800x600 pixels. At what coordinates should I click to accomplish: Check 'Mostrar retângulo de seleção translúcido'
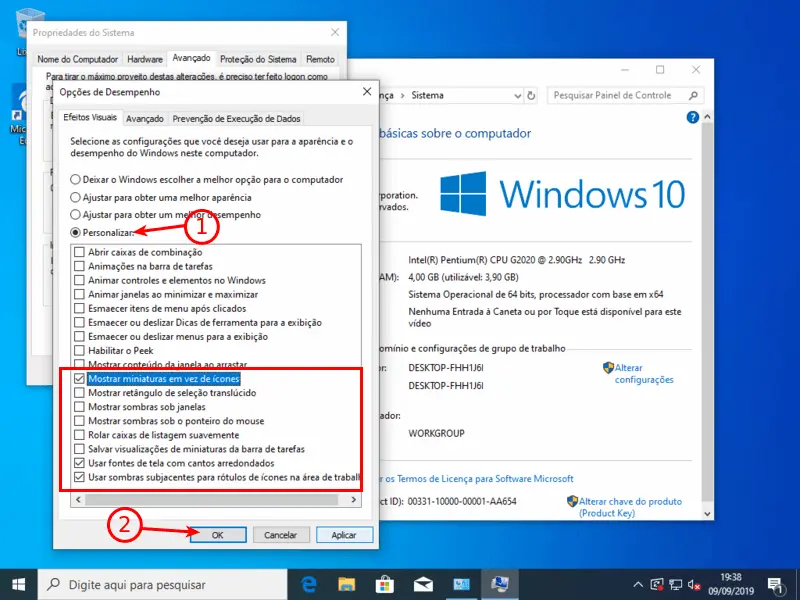(x=79, y=393)
